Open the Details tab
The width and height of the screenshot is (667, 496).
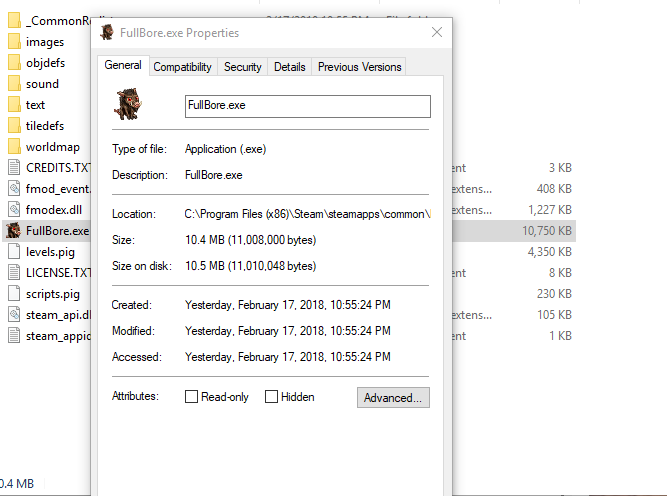pyautogui.click(x=290, y=67)
